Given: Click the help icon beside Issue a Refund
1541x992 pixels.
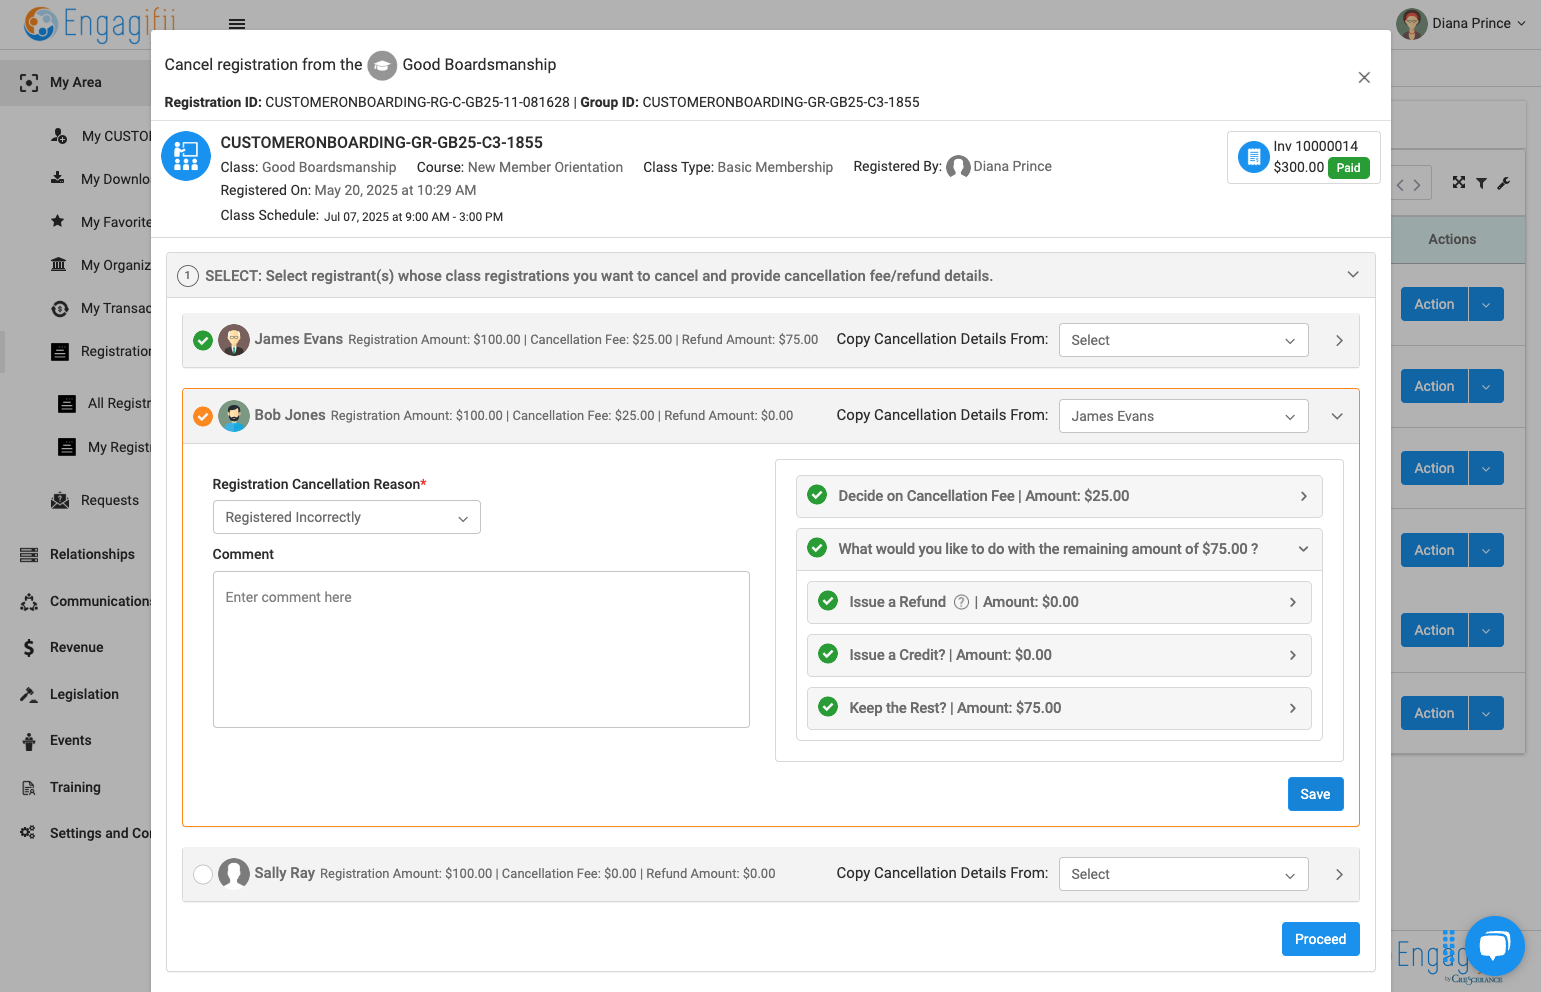Looking at the screenshot, I should [x=961, y=602].
